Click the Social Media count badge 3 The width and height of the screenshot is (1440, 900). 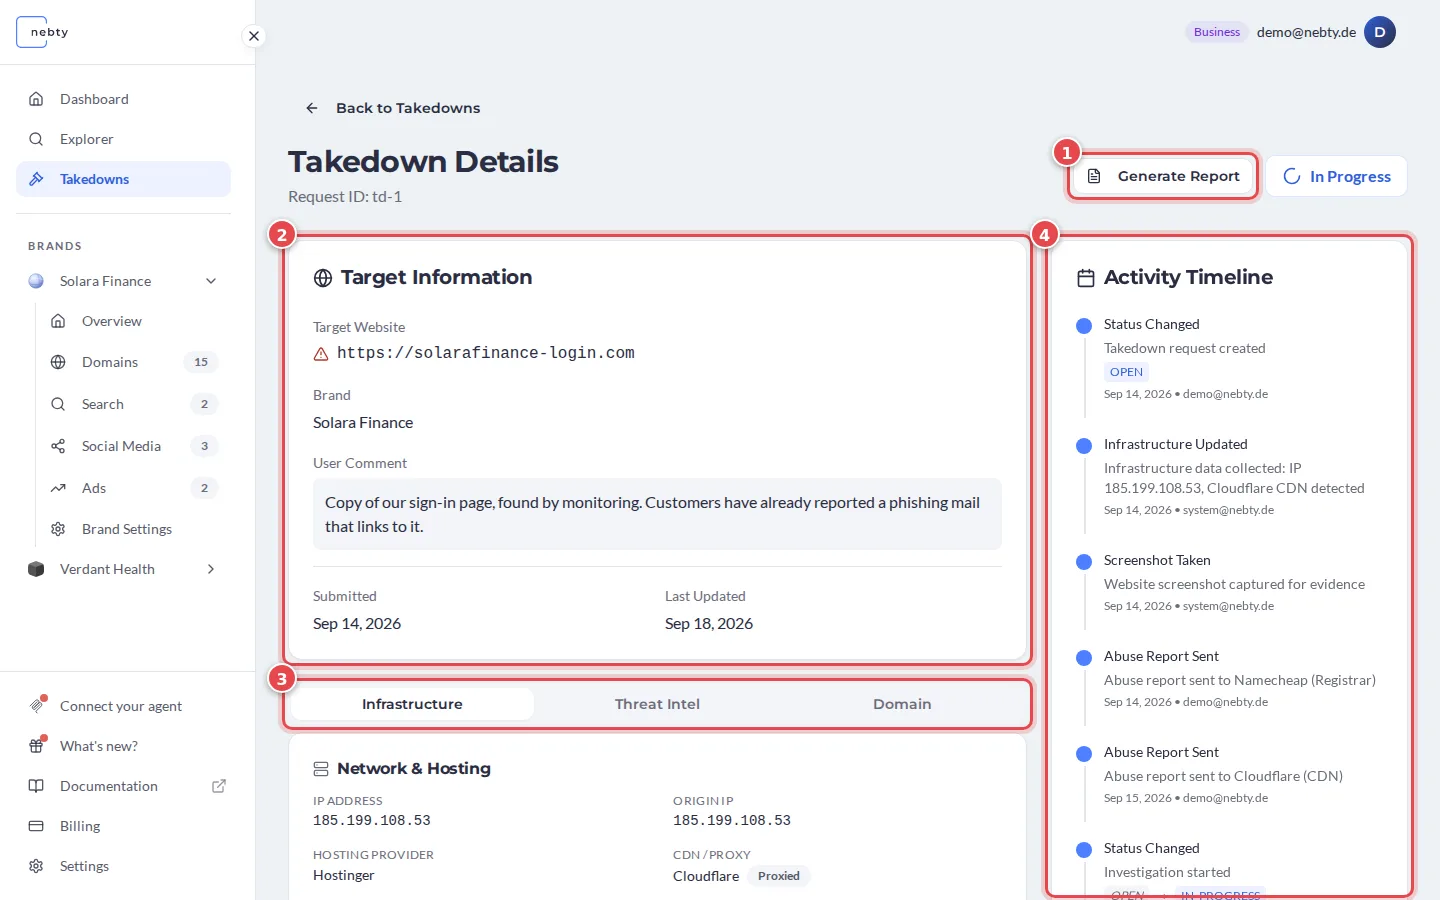tap(204, 446)
